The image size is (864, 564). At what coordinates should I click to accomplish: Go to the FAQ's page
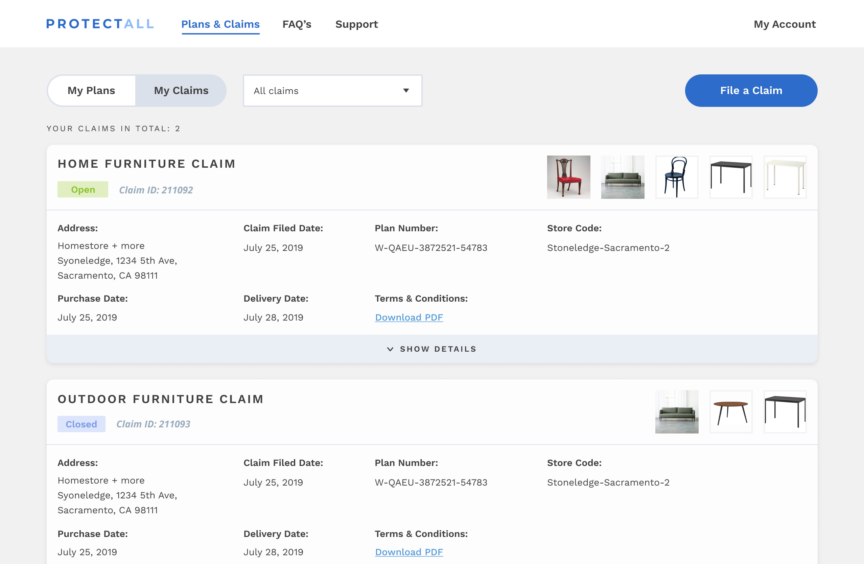point(296,24)
